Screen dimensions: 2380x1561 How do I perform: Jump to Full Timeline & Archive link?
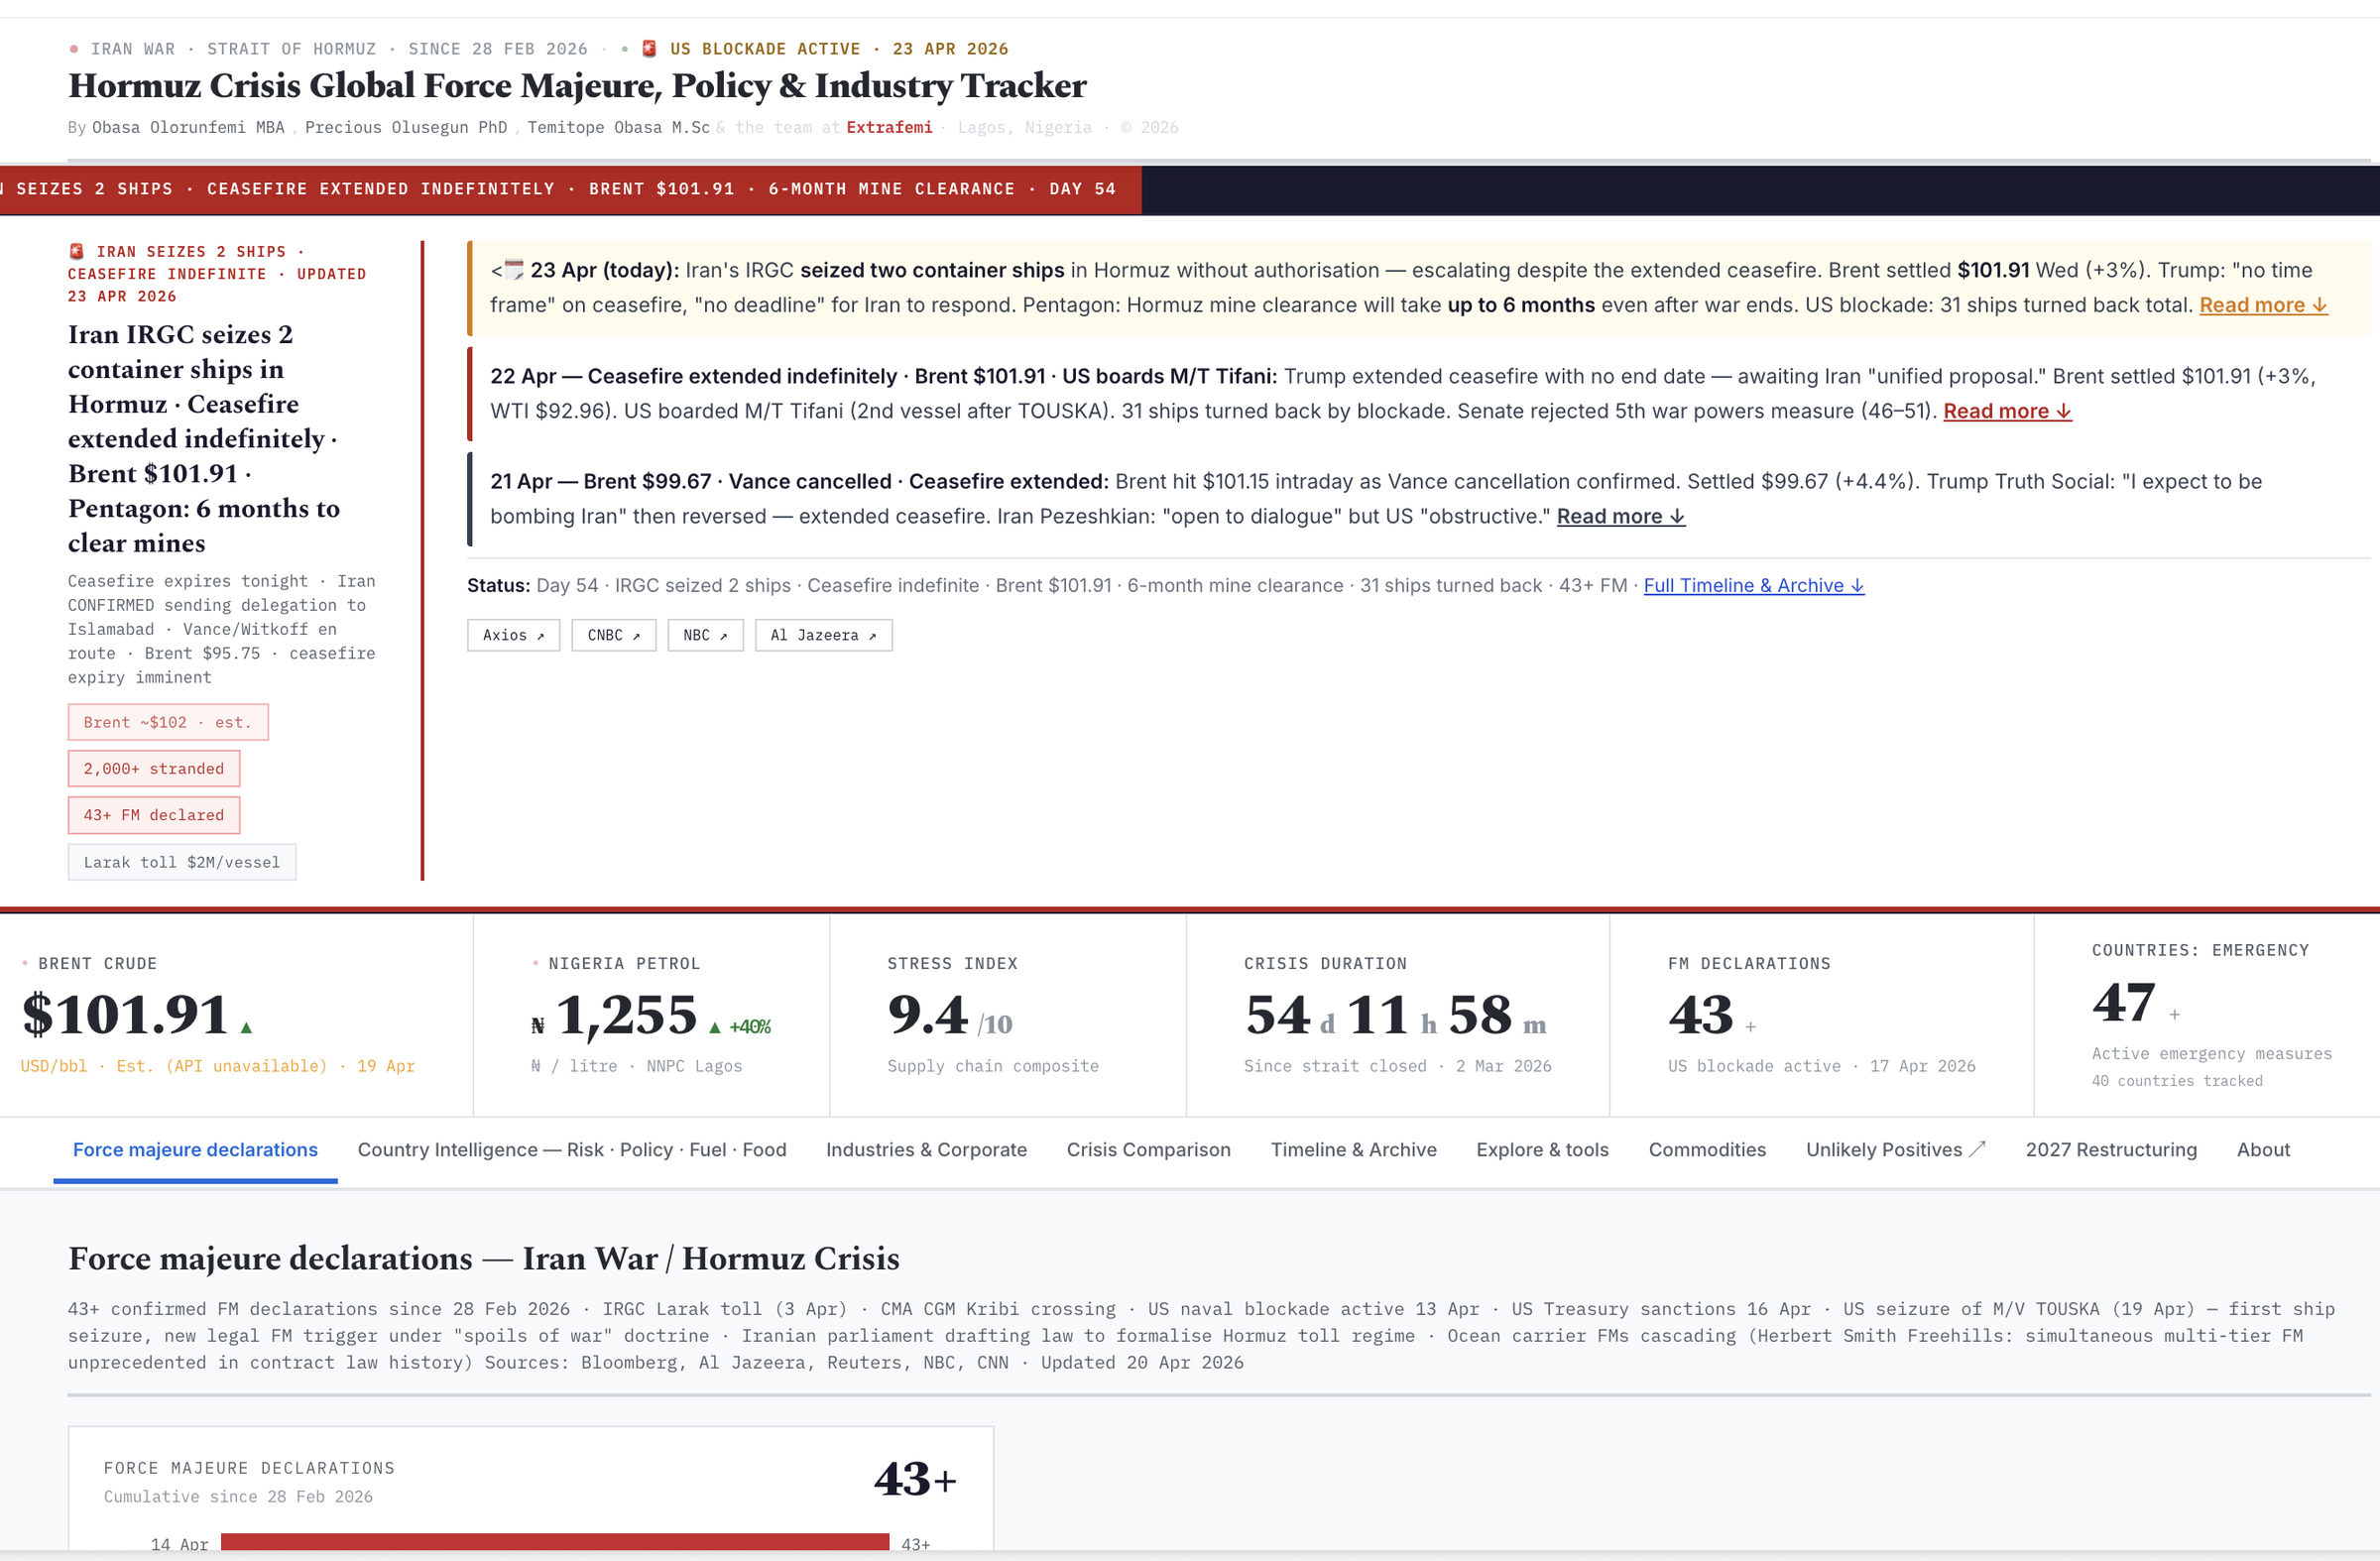tap(1753, 585)
